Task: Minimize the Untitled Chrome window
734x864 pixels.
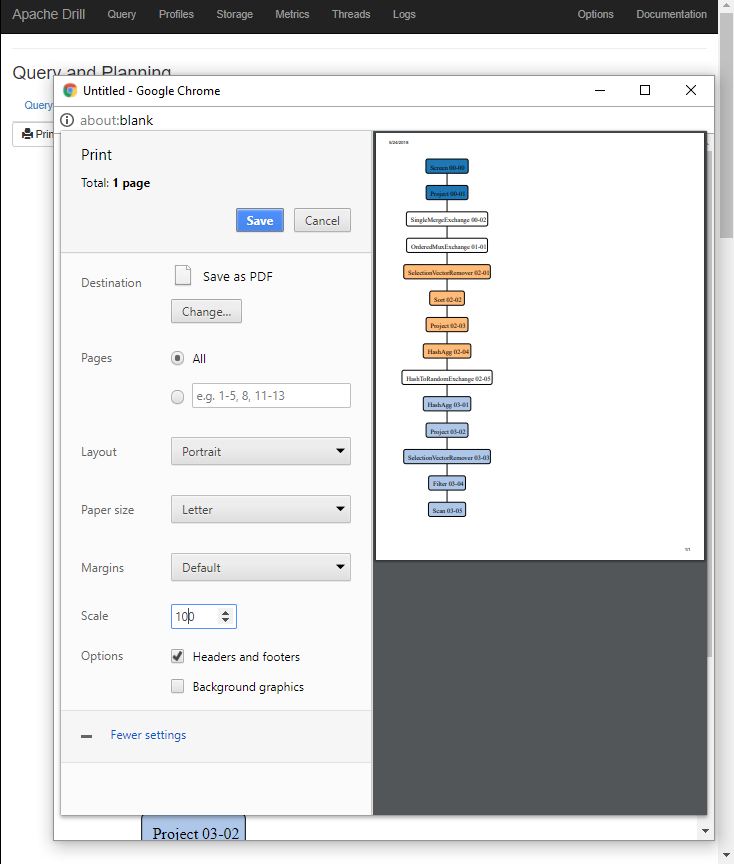Action: click(600, 90)
